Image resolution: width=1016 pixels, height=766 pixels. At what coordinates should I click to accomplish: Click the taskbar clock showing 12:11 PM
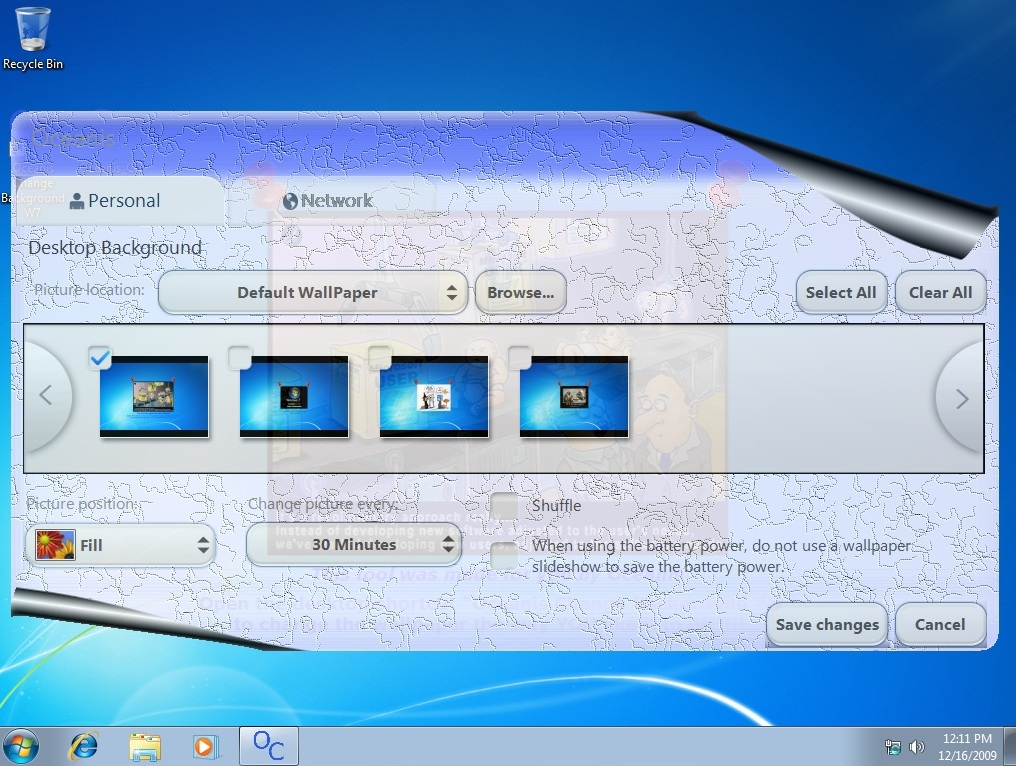point(967,747)
